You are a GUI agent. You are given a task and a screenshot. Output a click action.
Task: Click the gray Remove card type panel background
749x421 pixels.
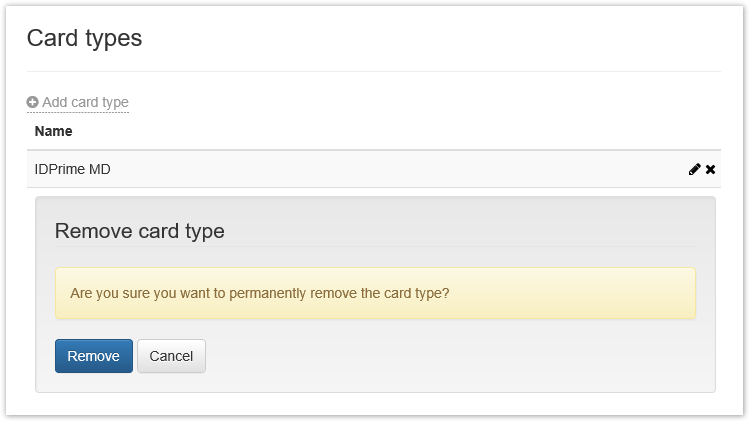coord(450,358)
